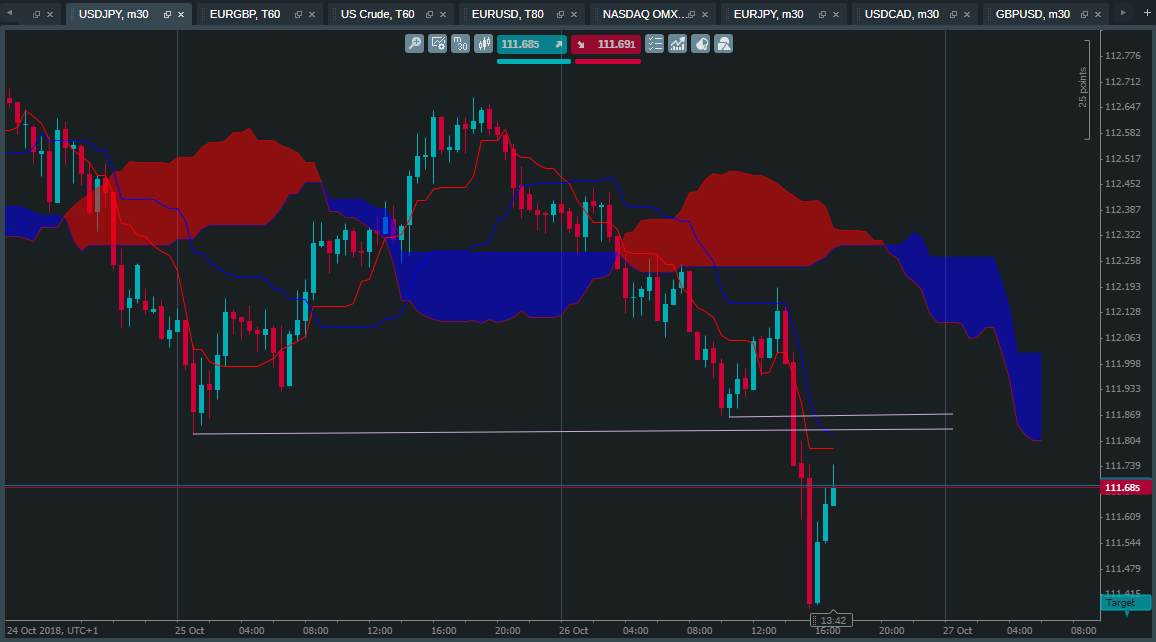Add a new chart tab

tap(1146, 13)
